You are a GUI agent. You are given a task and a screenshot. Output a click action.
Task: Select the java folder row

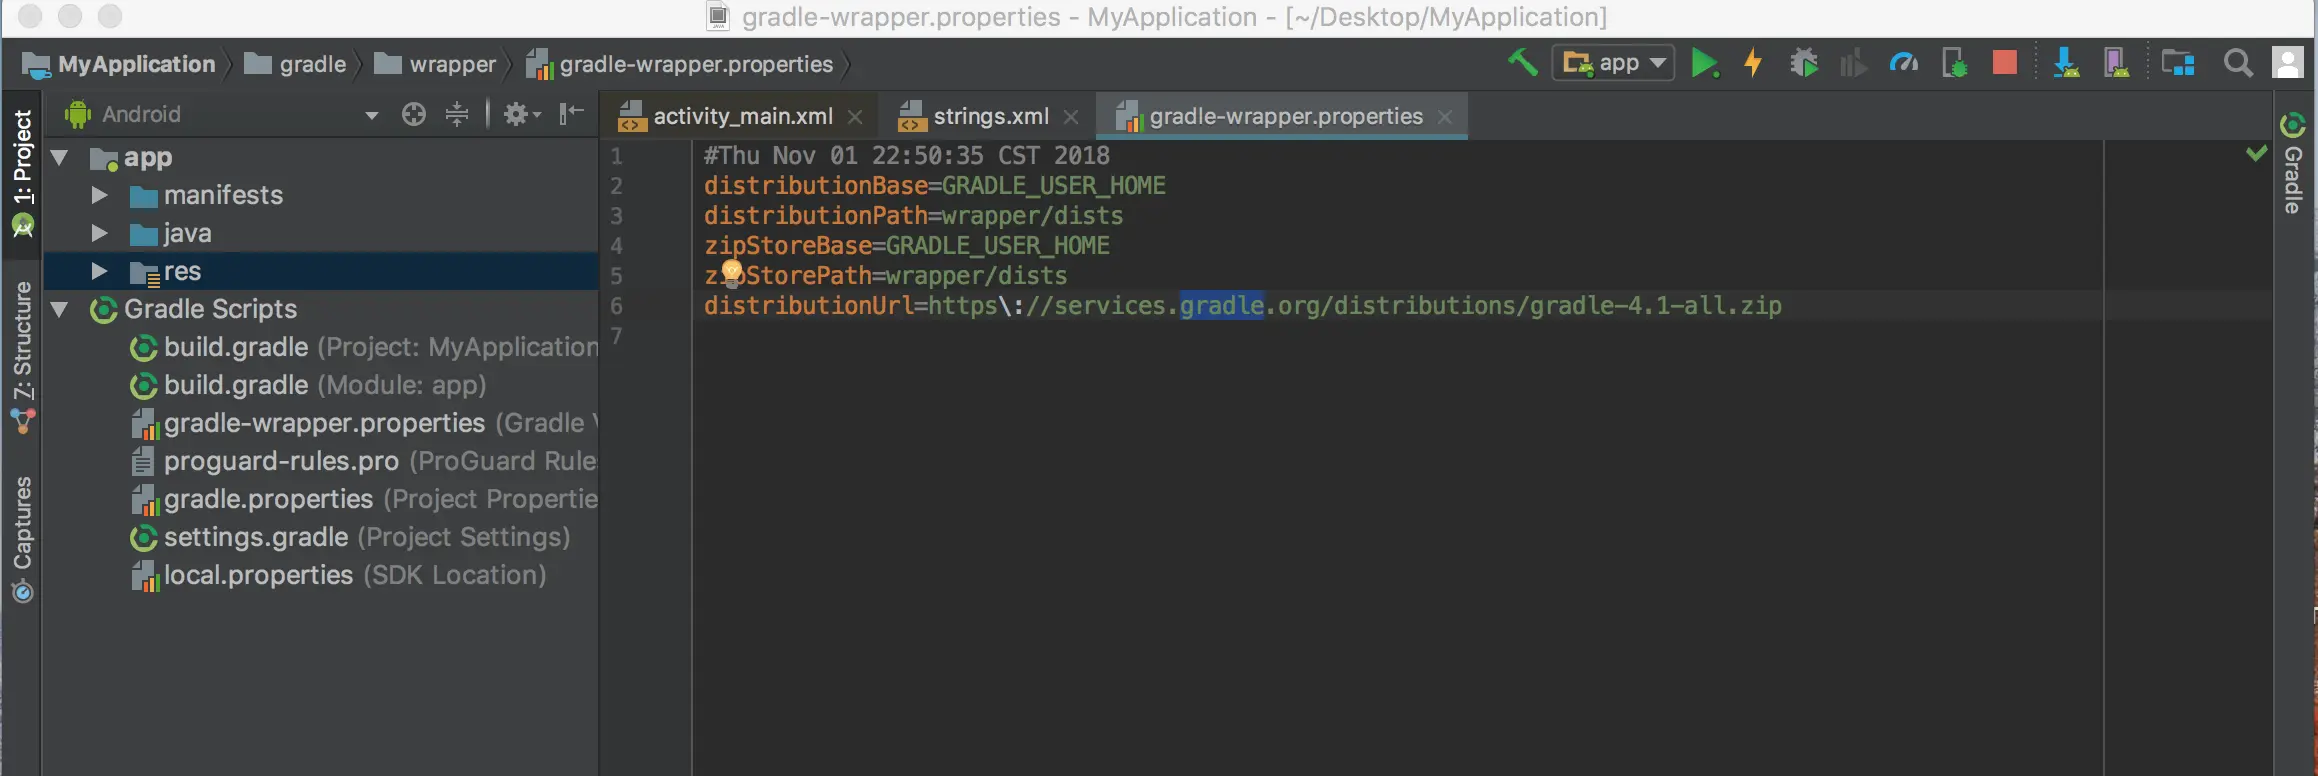[x=320, y=233]
